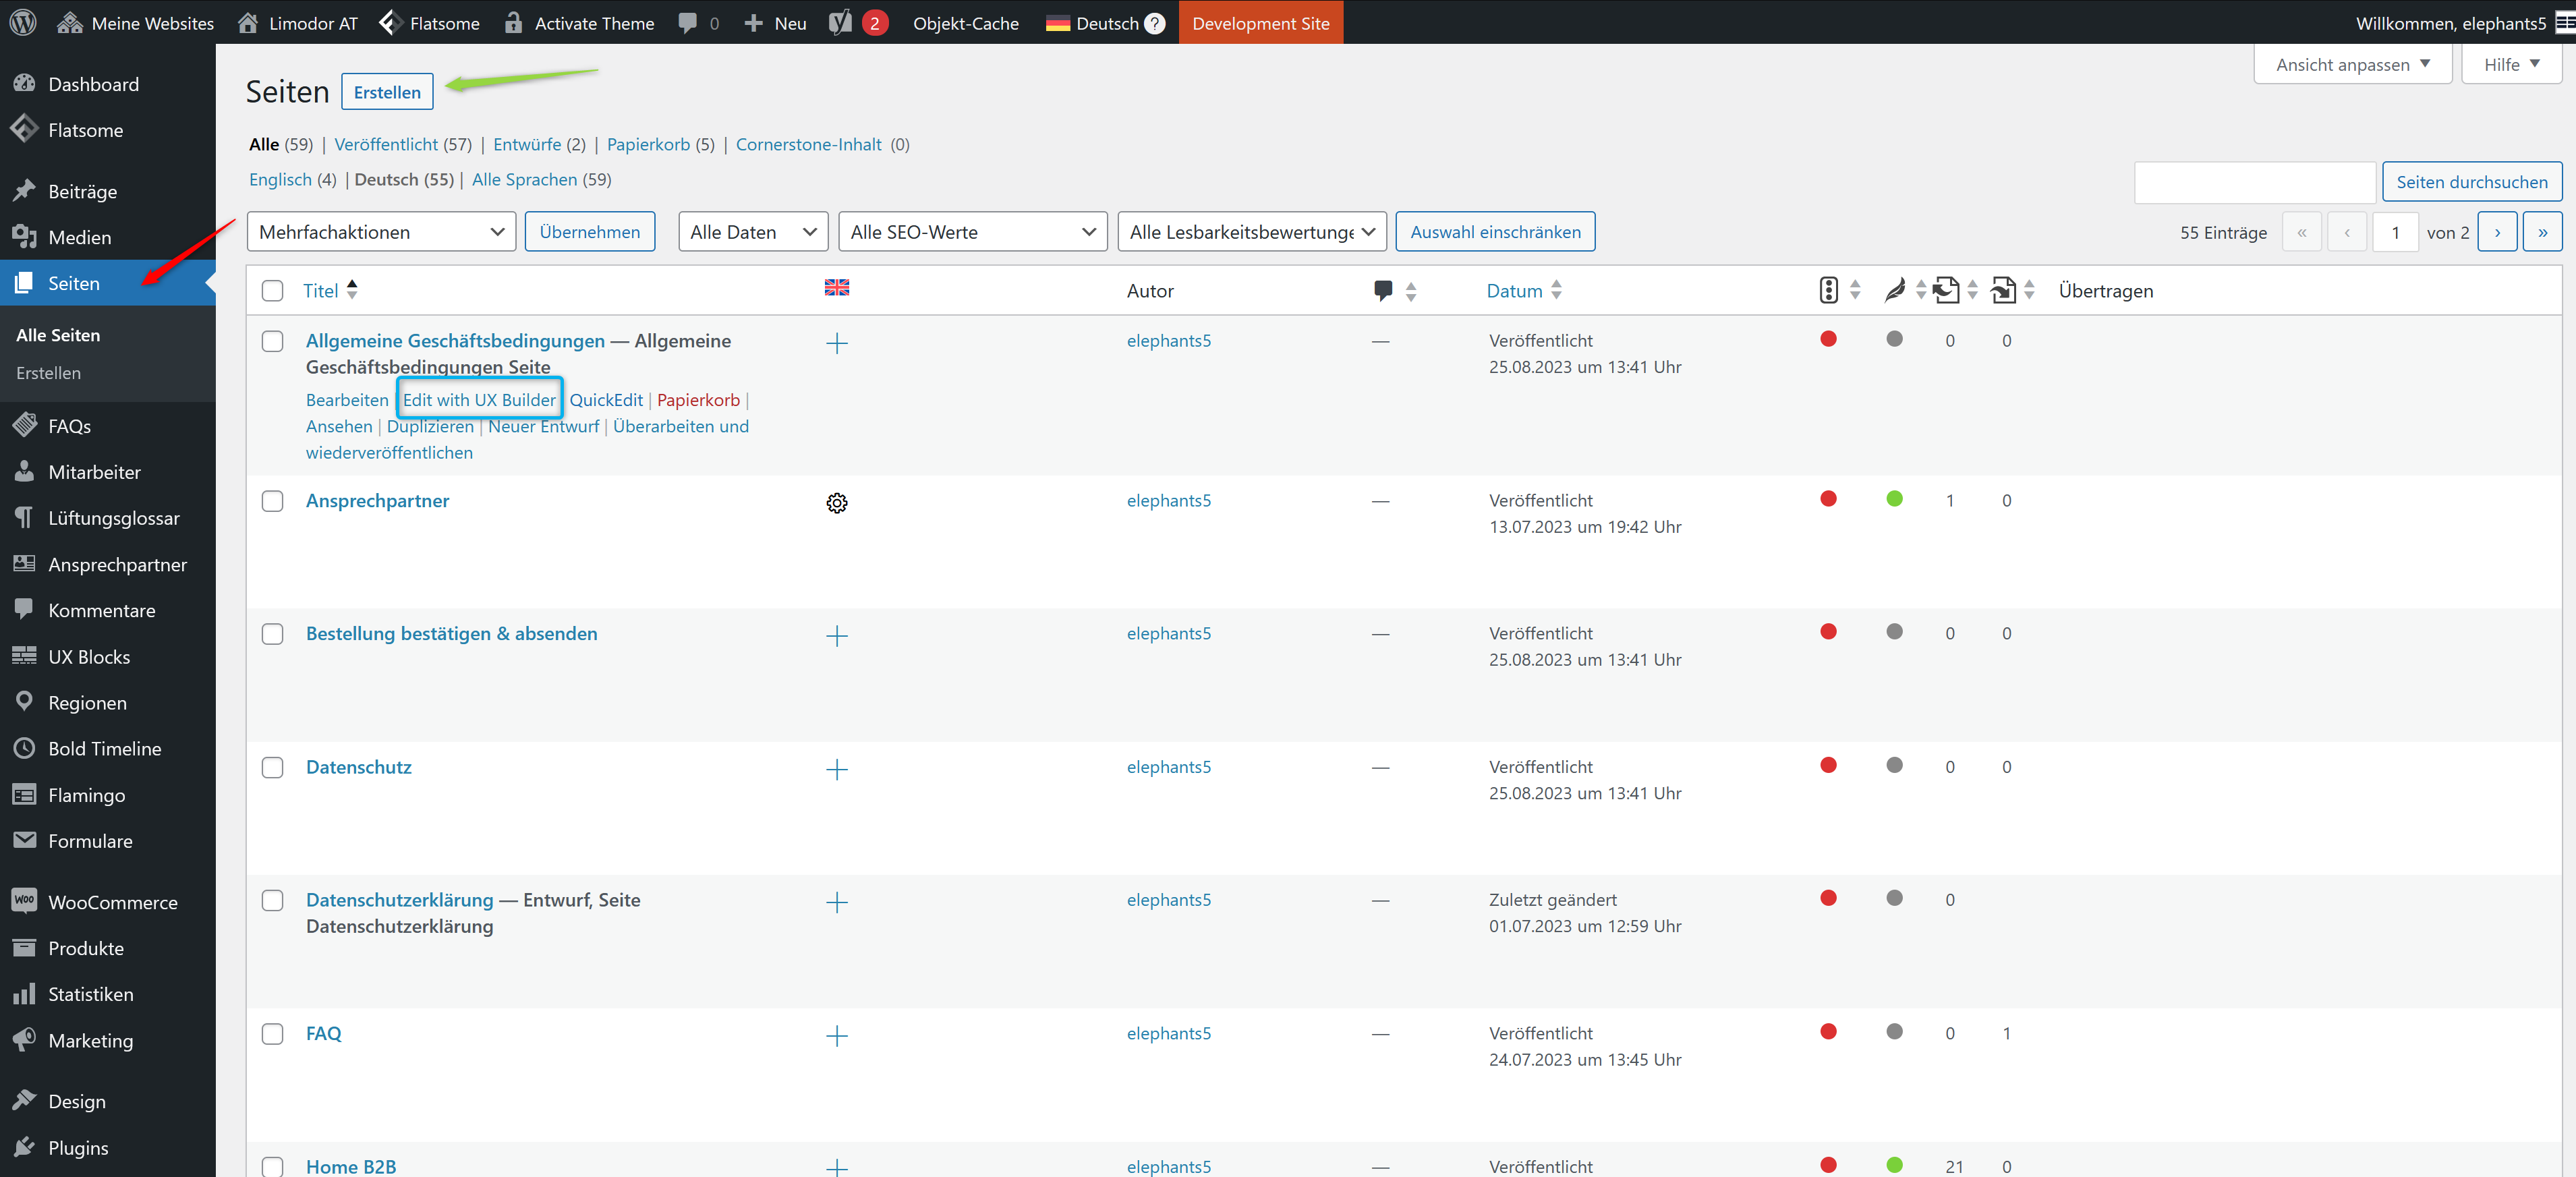
Task: Move Allgemeine Geschäftsbedingungen to Papierkorb
Action: [698, 400]
